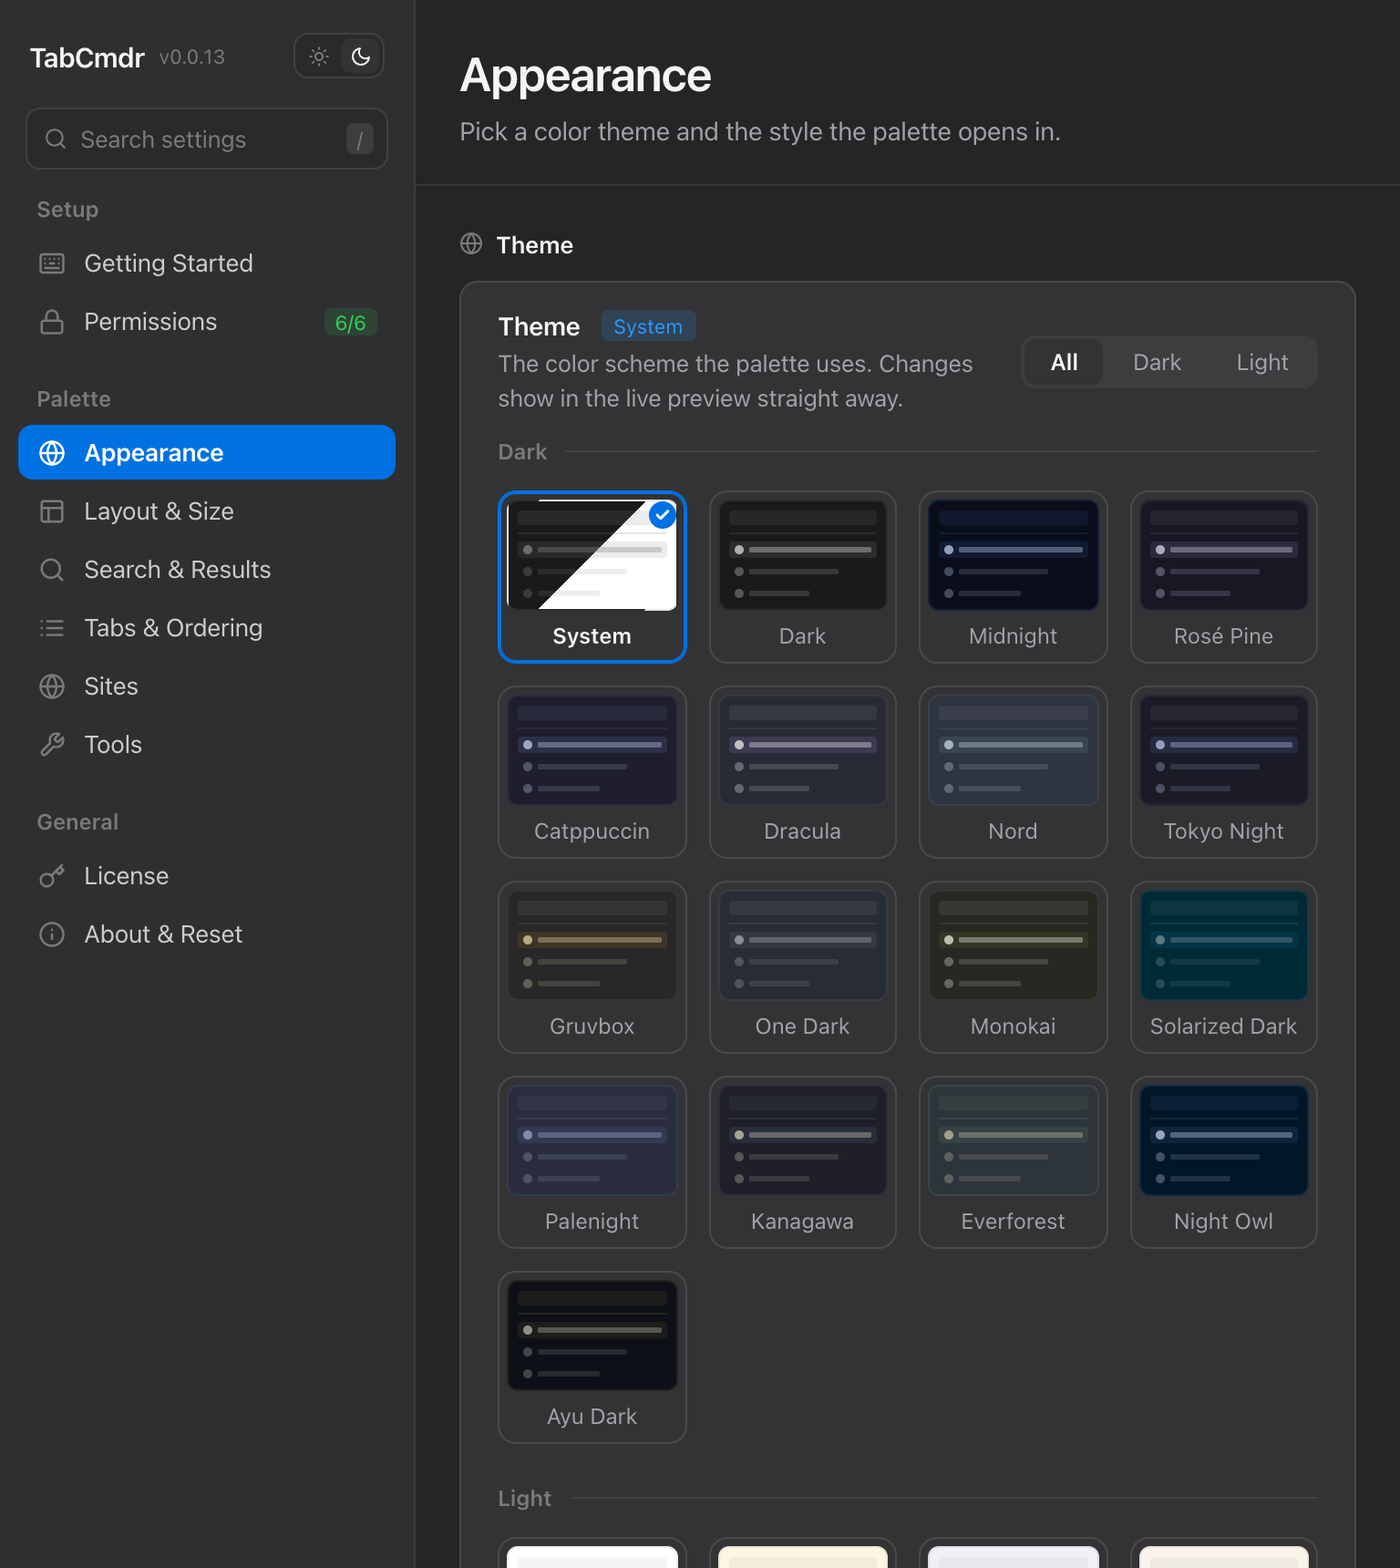Choose the Rosé Pine theme
The image size is (1400, 1568).
point(1224,577)
